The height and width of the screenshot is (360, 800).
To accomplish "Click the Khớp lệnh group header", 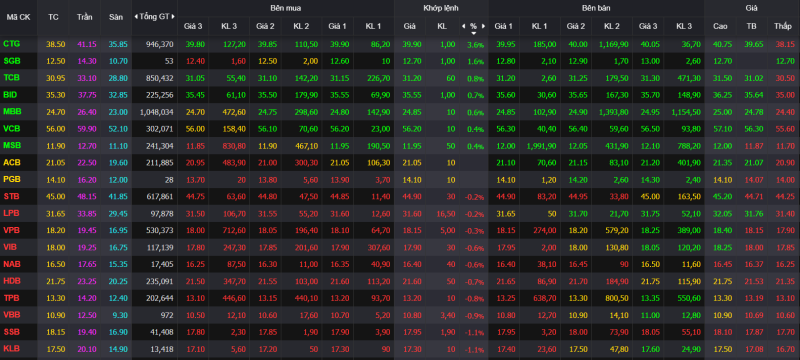I will (441, 8).
